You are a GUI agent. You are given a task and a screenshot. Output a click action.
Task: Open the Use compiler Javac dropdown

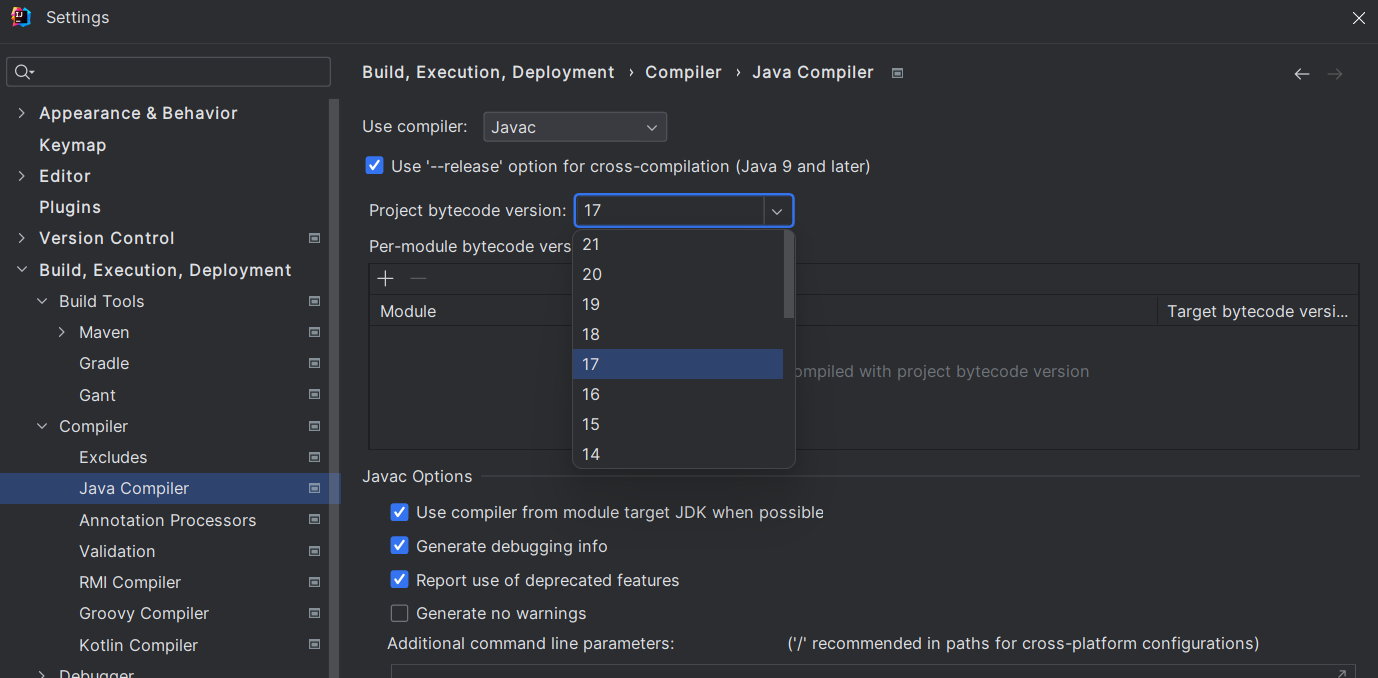point(575,127)
